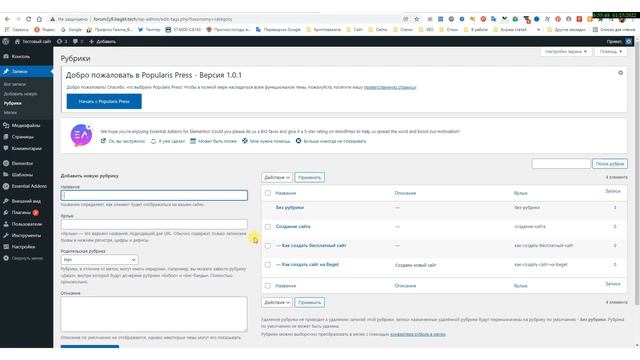Open the Комментарии icon in sidebar
The height and width of the screenshot is (360, 640).
6,148
